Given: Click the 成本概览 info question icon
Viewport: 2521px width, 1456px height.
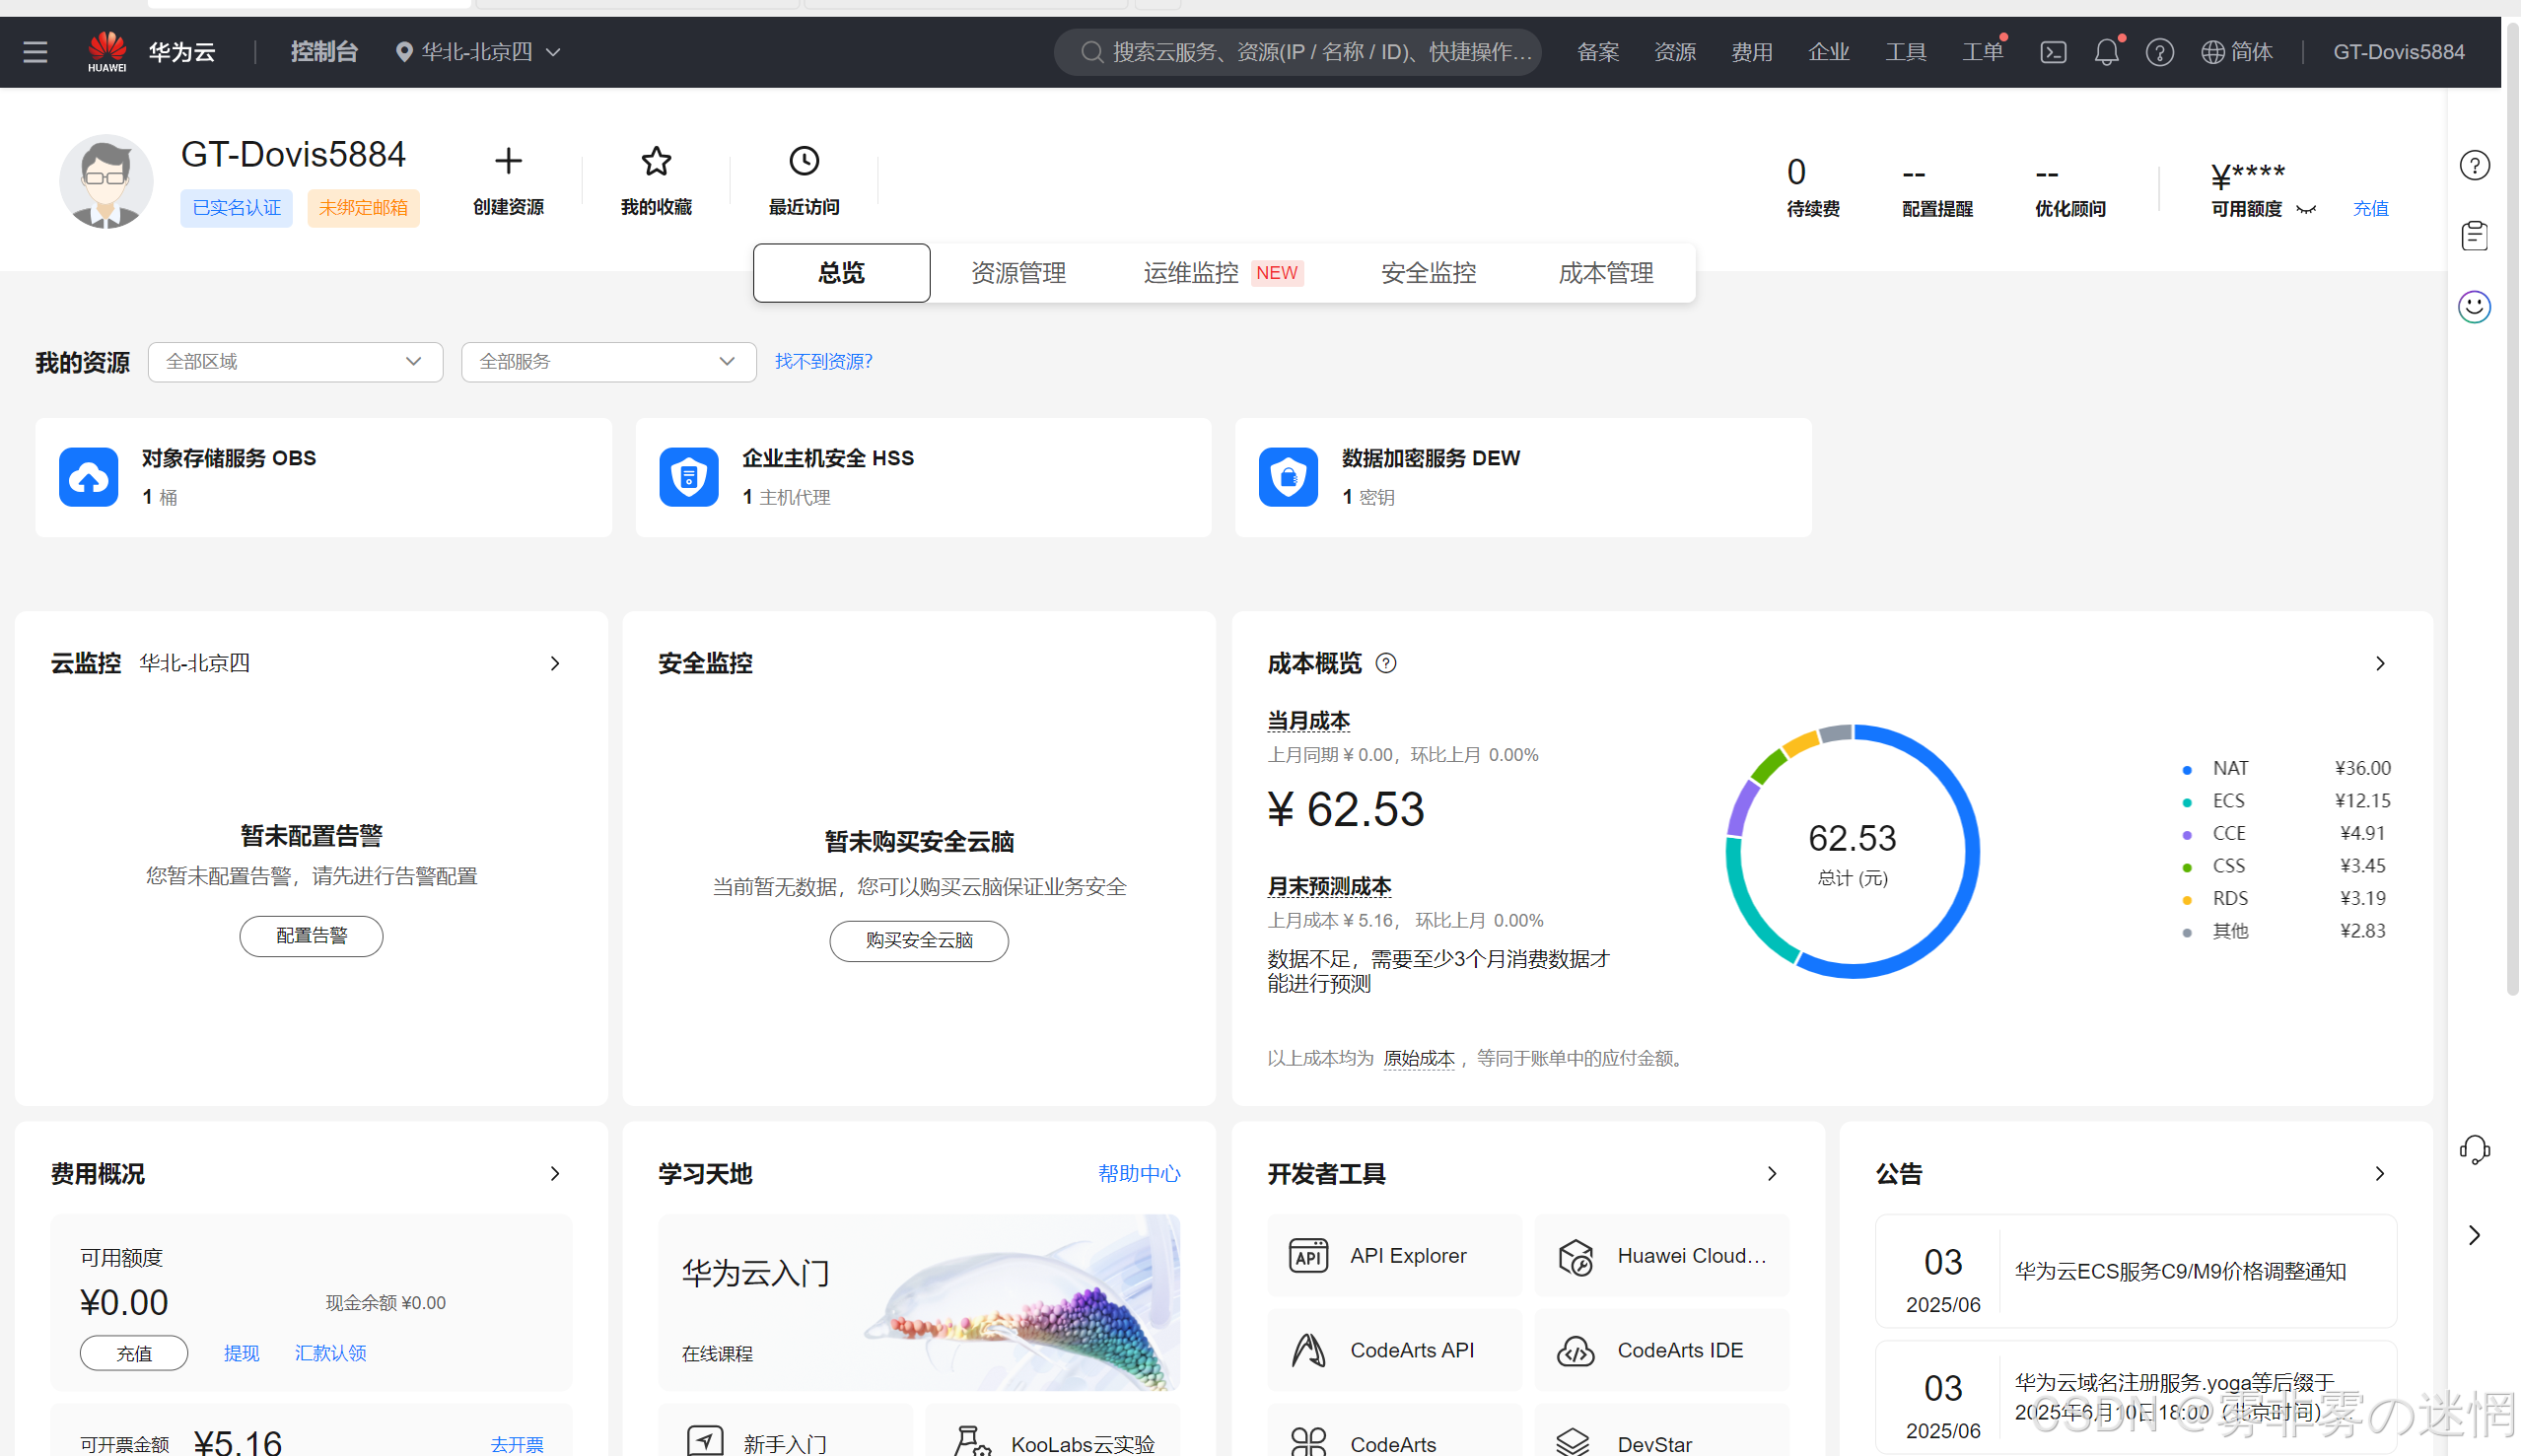Looking at the screenshot, I should pos(1386,663).
